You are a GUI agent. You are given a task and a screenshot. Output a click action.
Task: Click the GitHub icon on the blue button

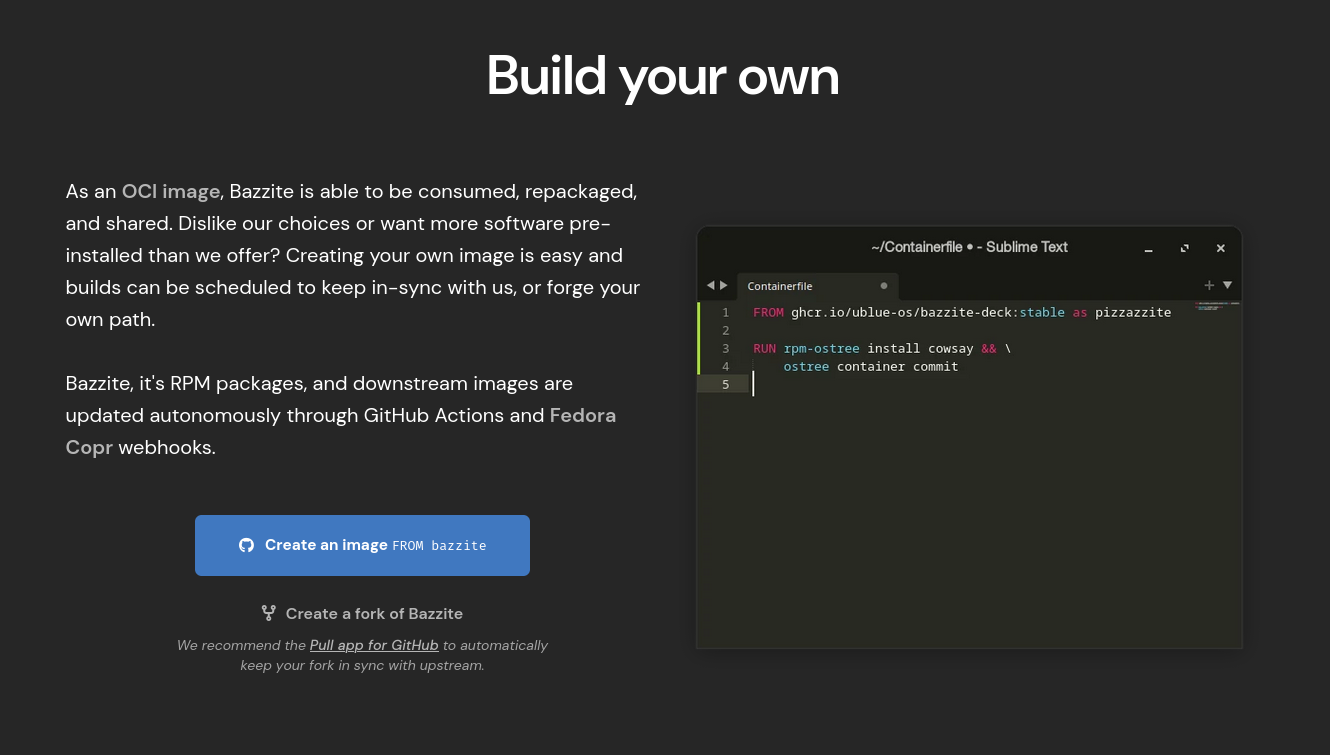coord(246,545)
